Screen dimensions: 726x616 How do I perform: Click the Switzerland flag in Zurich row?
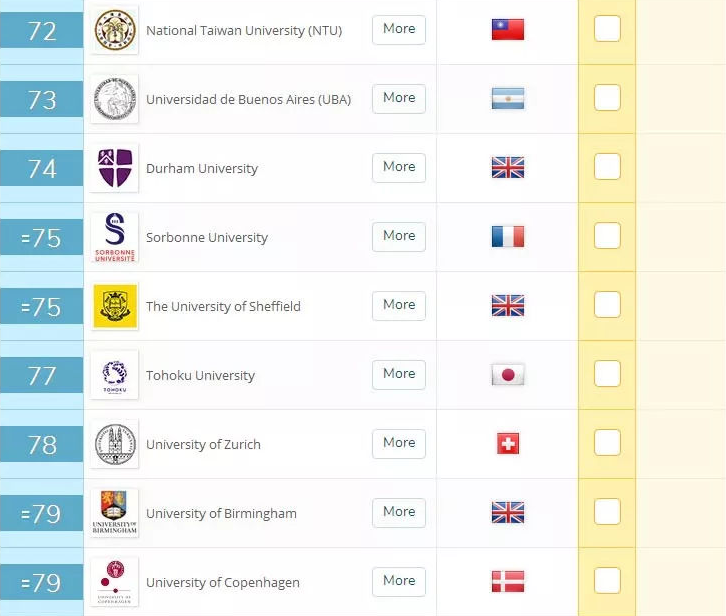click(508, 444)
